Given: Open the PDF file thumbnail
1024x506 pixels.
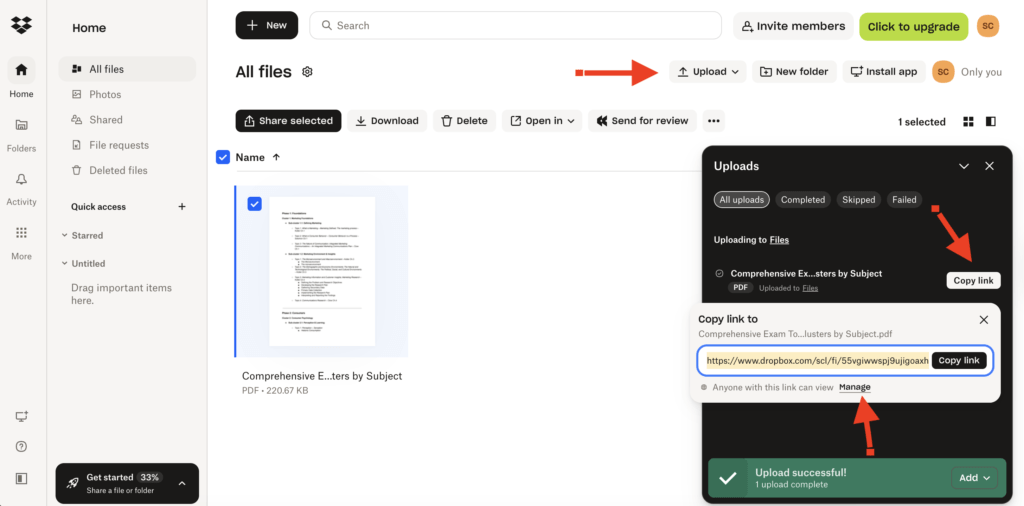Looking at the screenshot, I should [322, 272].
